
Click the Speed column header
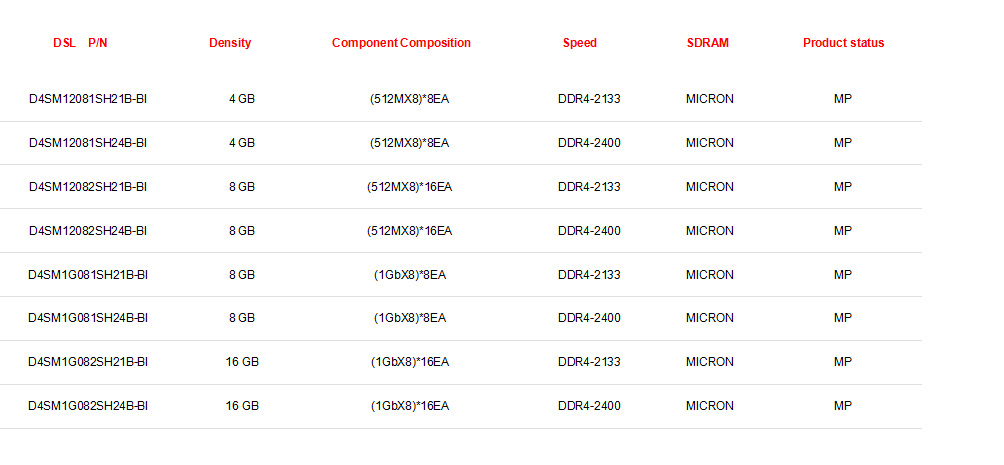coord(580,43)
